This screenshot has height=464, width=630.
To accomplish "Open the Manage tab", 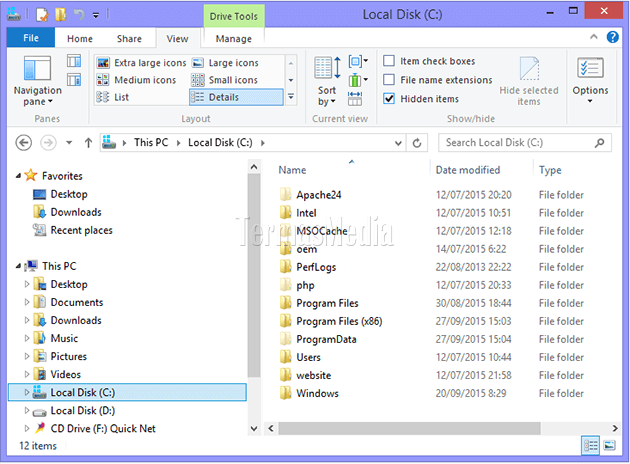I will pos(233,39).
